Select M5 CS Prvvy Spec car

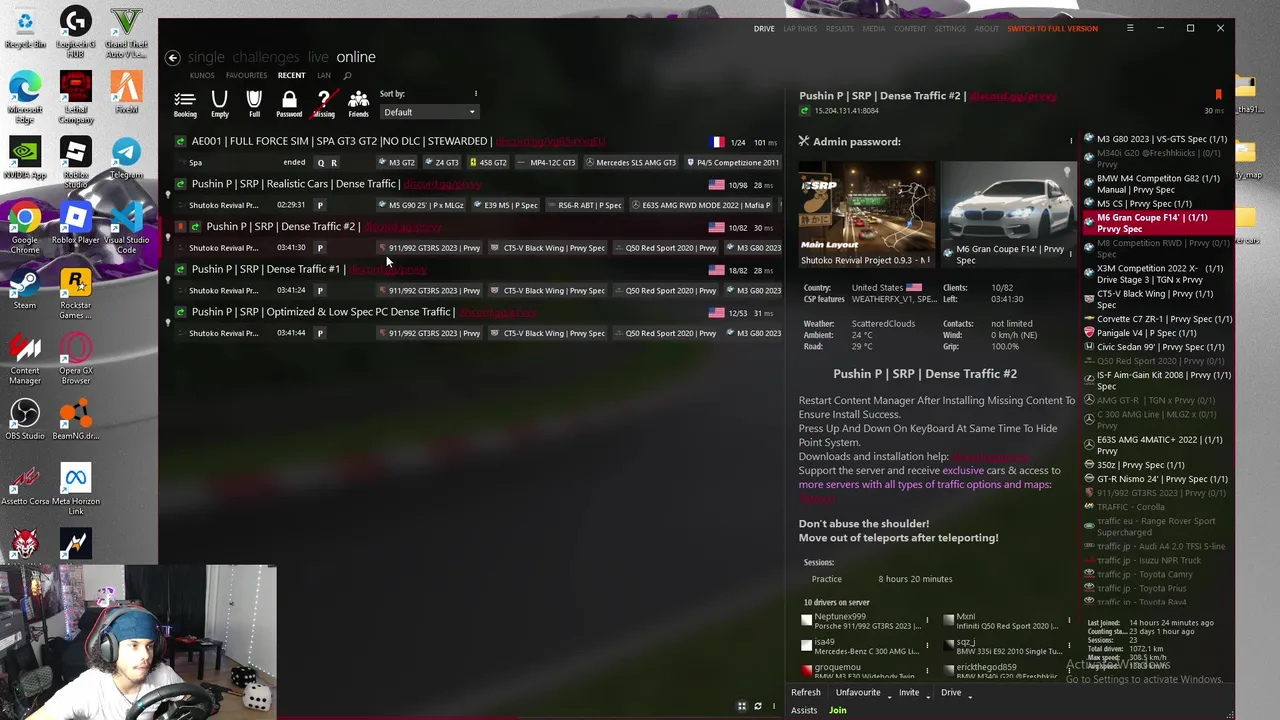tap(1157, 204)
